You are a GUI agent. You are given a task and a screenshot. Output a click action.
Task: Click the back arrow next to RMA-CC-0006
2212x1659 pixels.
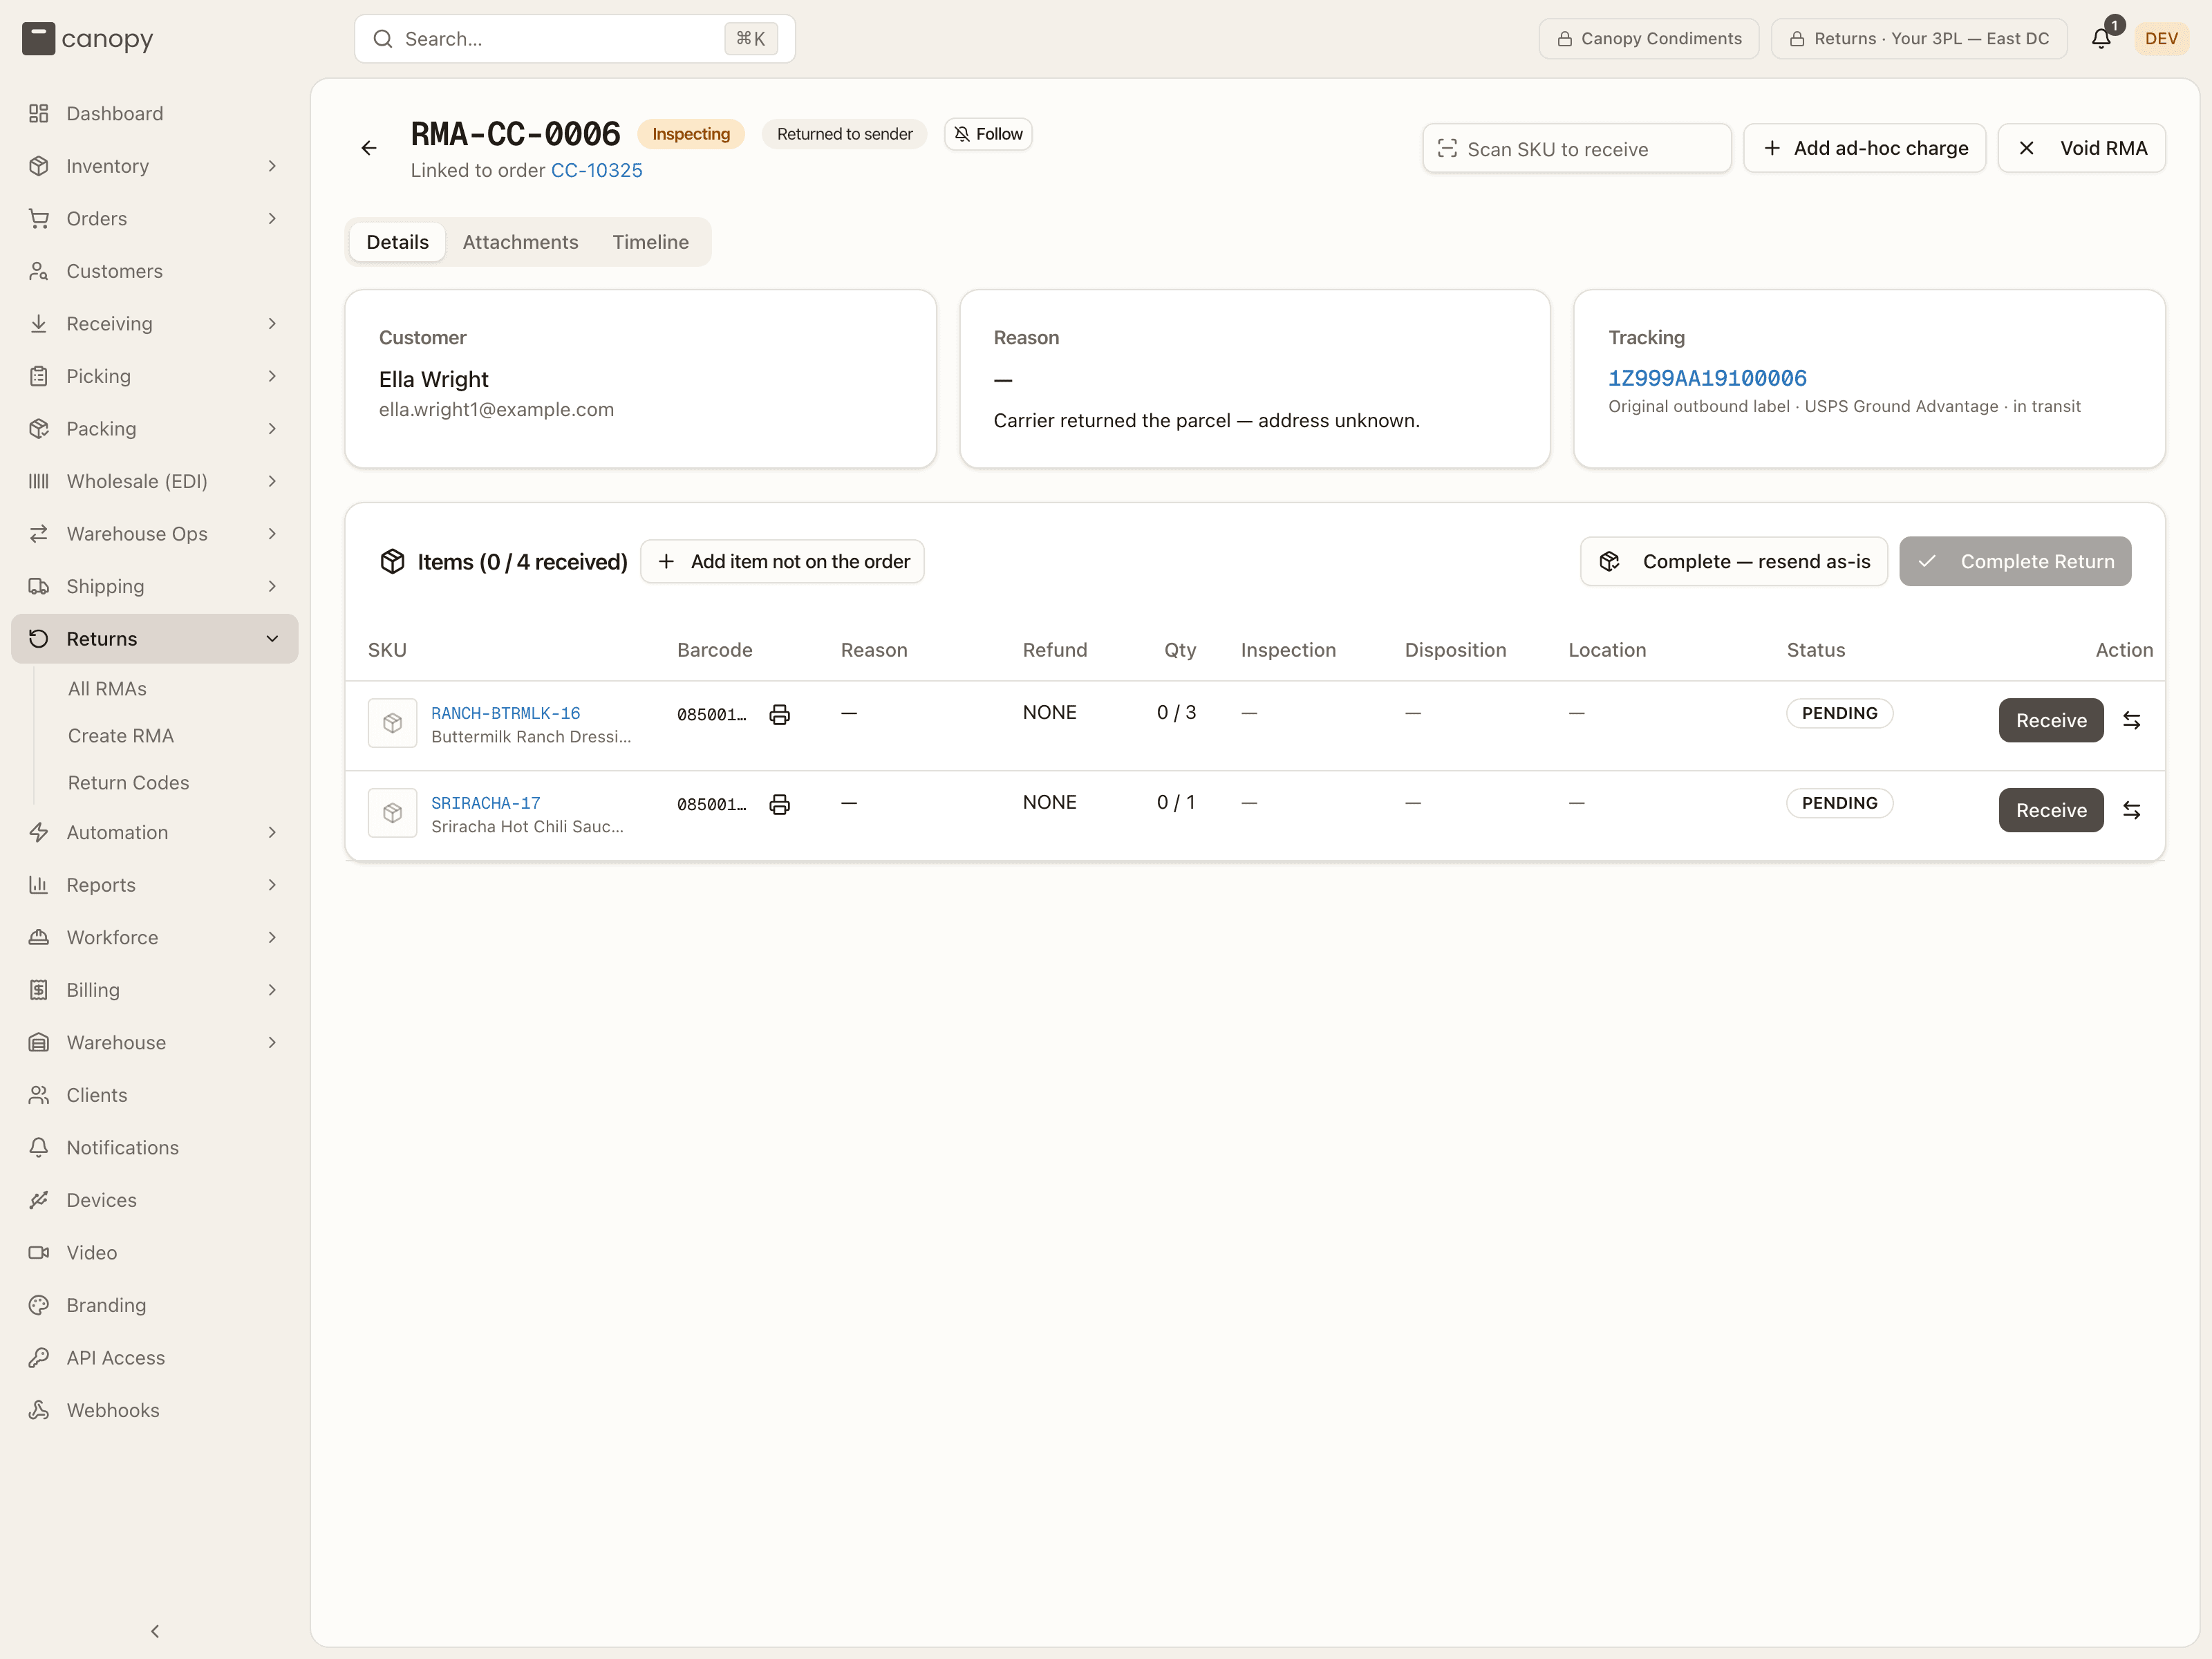point(369,148)
